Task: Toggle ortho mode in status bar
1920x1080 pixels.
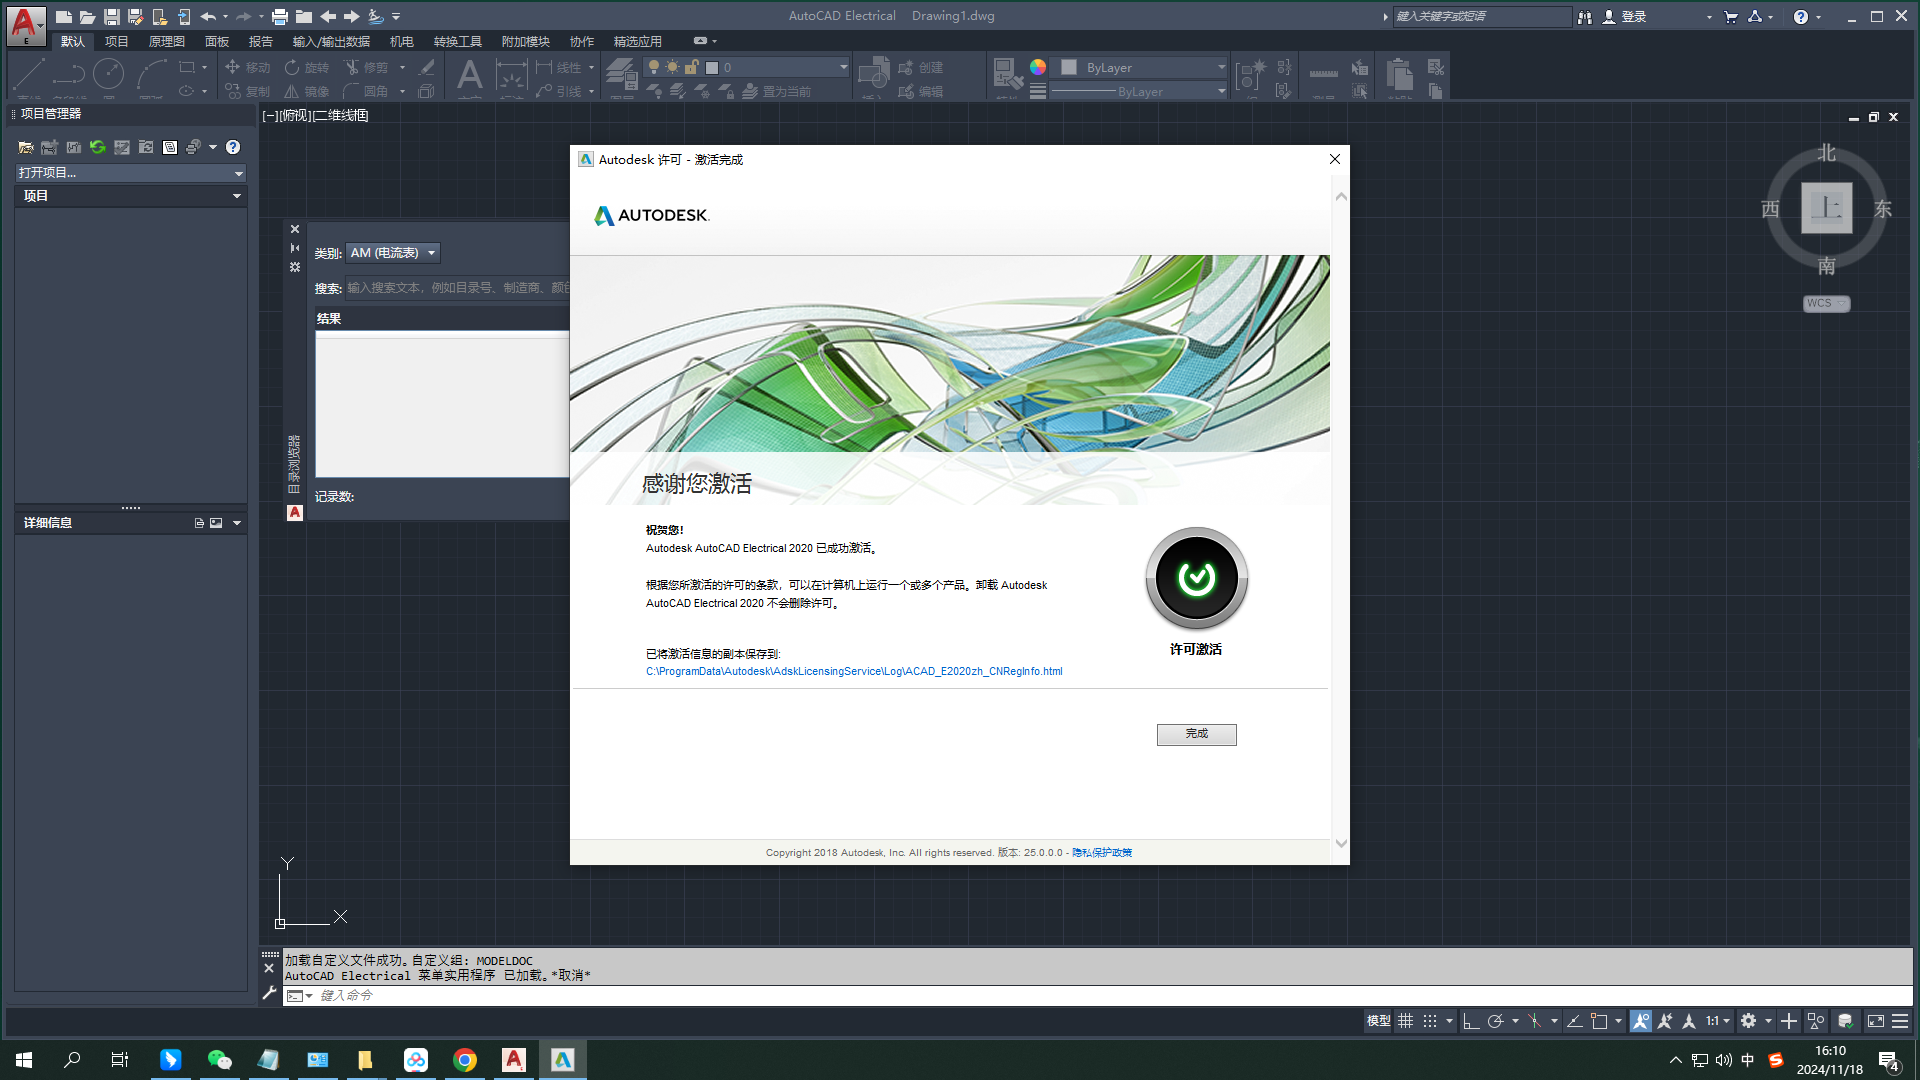Action: pyautogui.click(x=1470, y=1021)
